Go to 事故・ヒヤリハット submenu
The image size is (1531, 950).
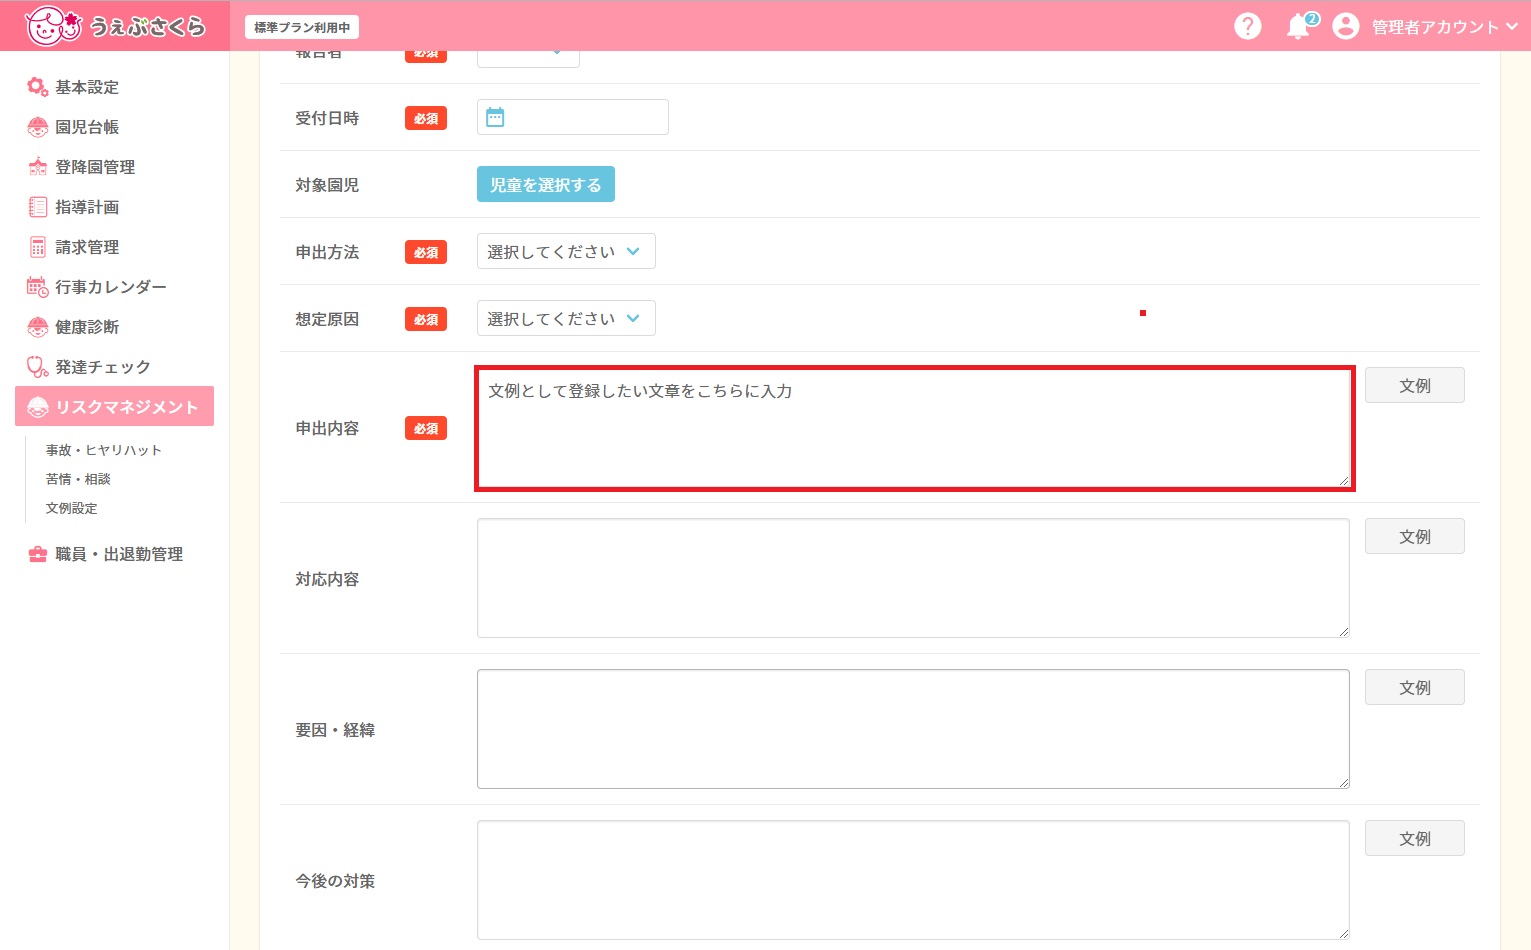click(x=103, y=450)
